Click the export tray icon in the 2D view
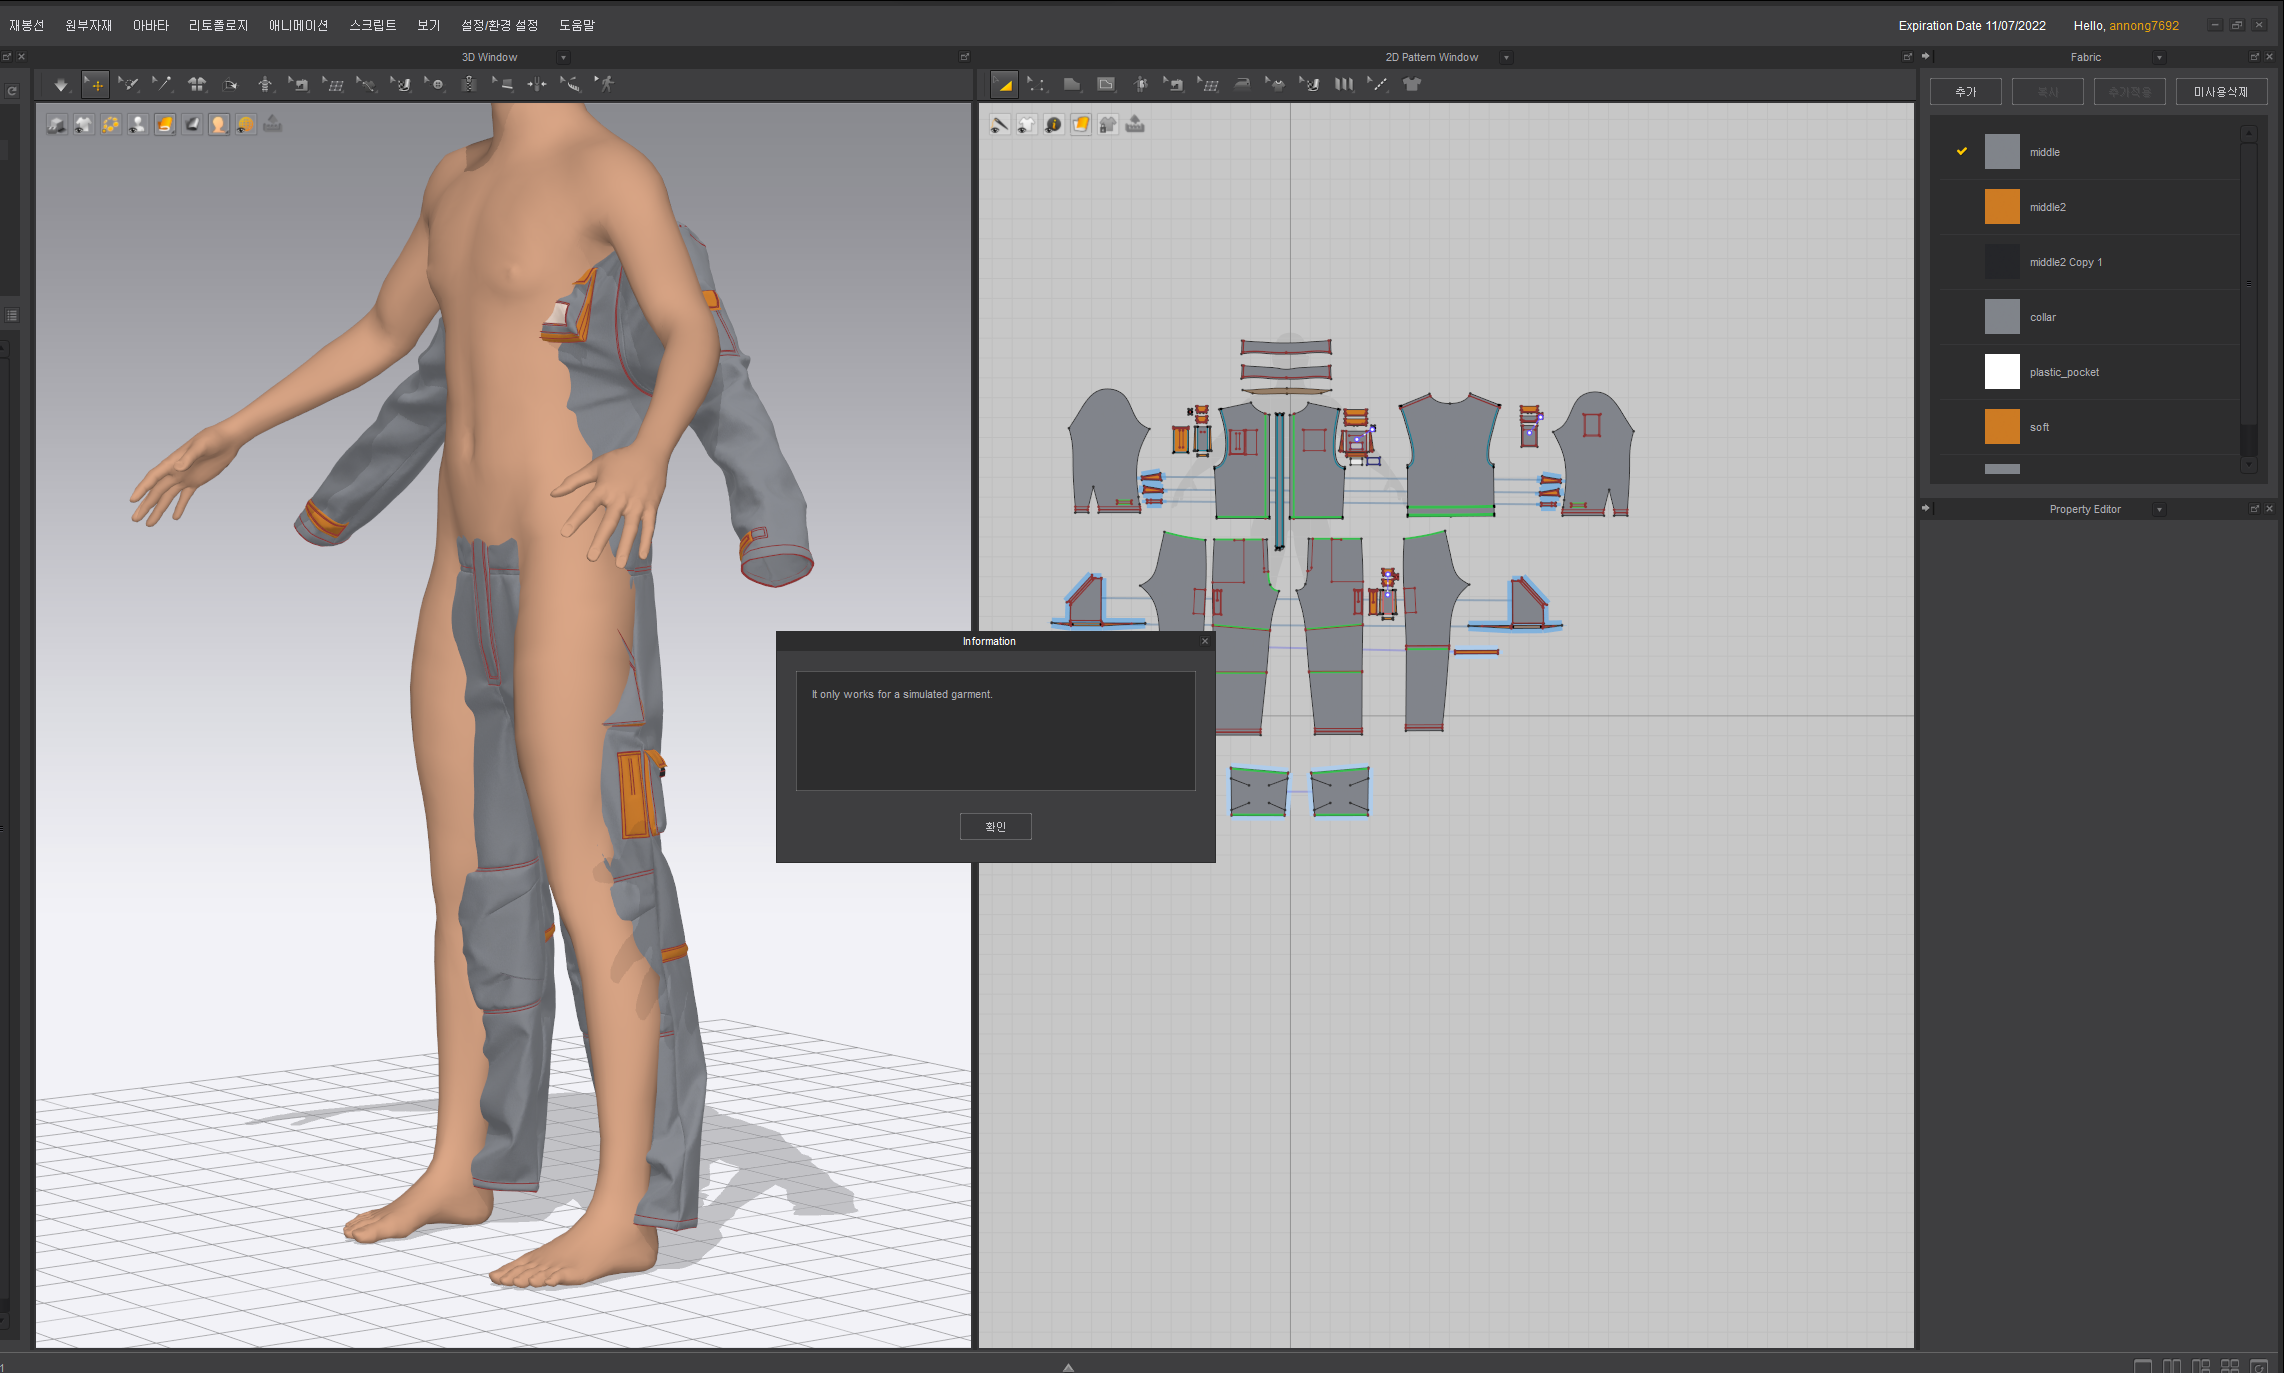The image size is (2284, 1373). pos(1135,124)
